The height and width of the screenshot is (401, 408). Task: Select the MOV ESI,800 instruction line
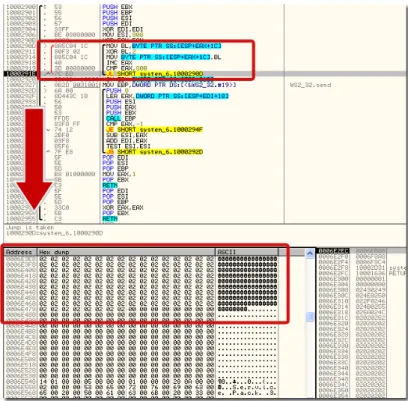[123, 35]
